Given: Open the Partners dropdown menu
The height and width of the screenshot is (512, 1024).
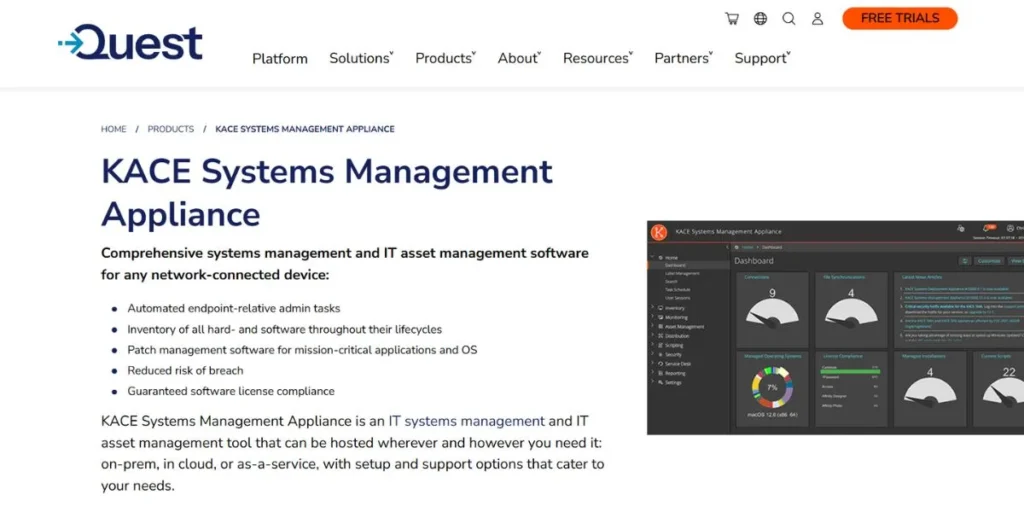Looking at the screenshot, I should pyautogui.click(x=683, y=58).
